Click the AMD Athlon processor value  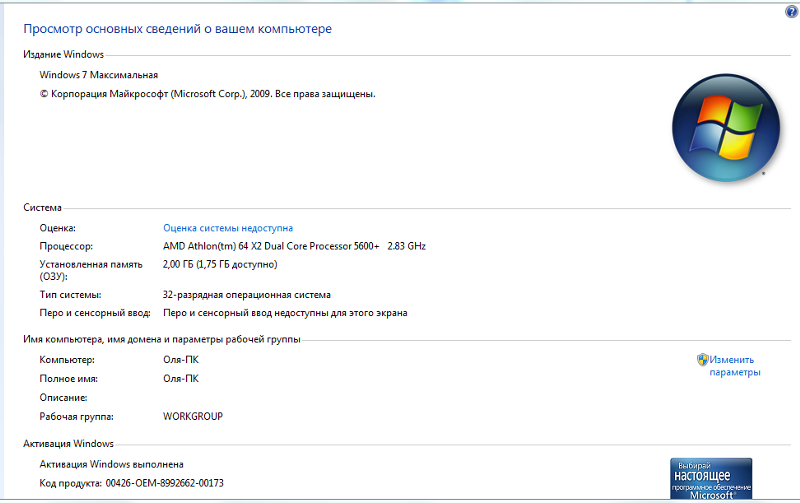(x=294, y=246)
